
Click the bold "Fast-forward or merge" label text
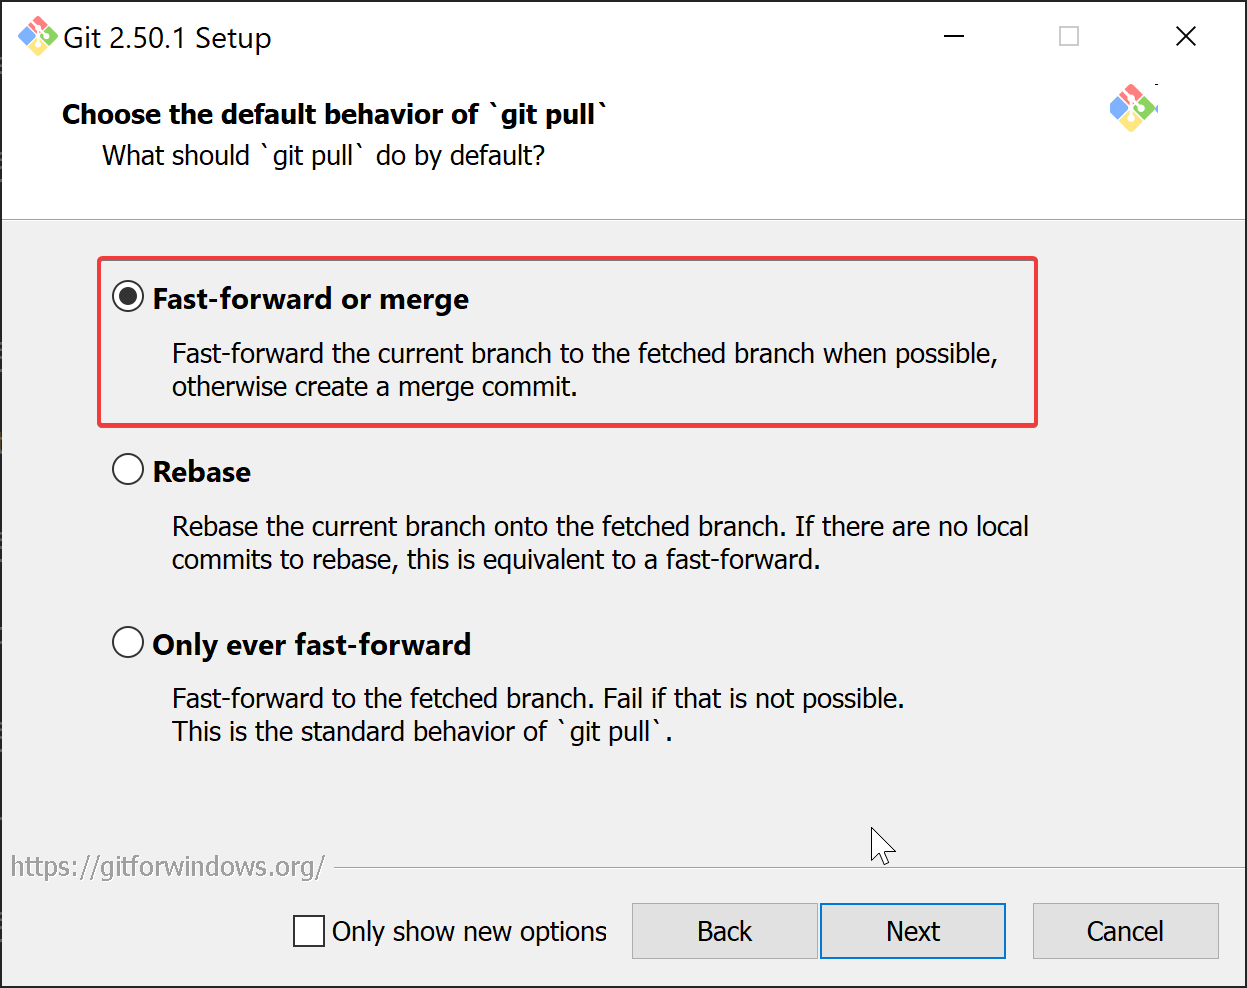[310, 299]
